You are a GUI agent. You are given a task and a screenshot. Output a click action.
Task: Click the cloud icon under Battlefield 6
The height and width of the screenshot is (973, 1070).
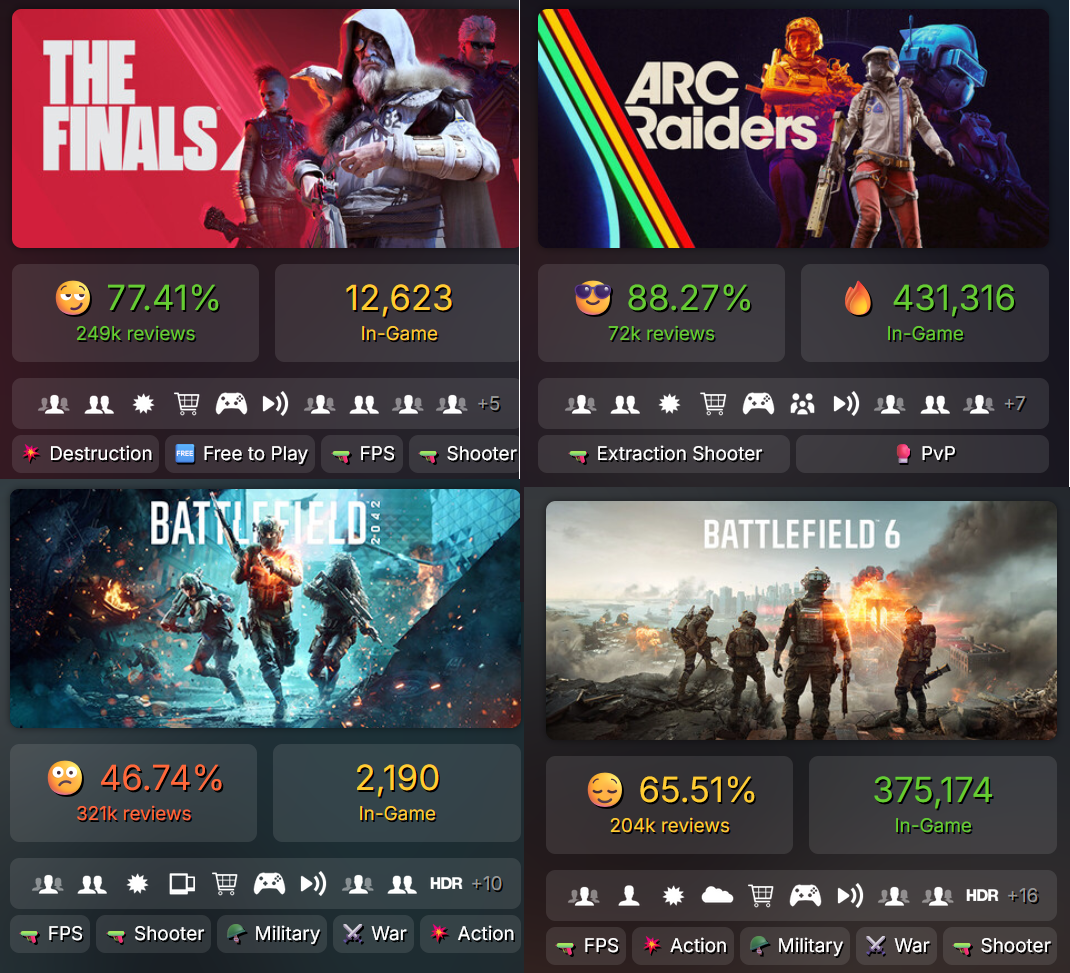pyautogui.click(x=717, y=895)
